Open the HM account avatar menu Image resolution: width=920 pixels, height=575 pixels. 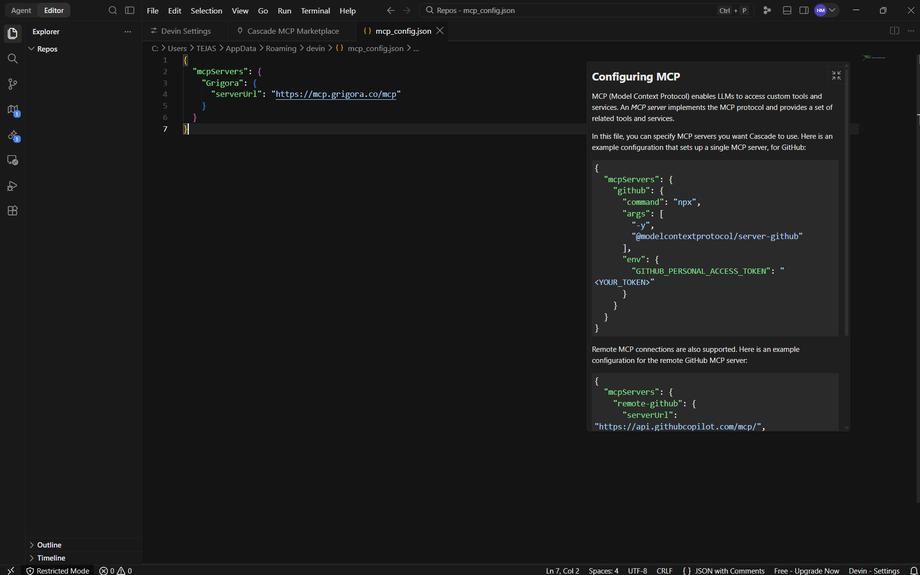[826, 11]
